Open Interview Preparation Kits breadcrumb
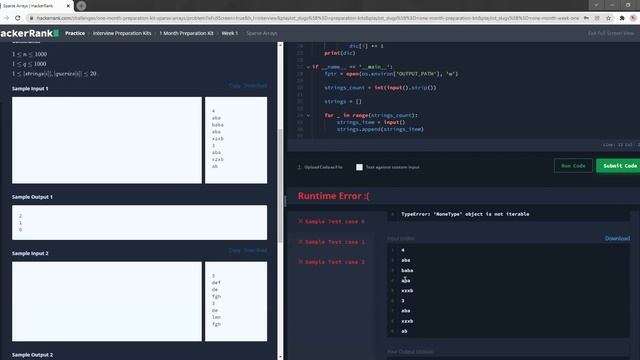This screenshot has width=640, height=360. tap(122, 33)
